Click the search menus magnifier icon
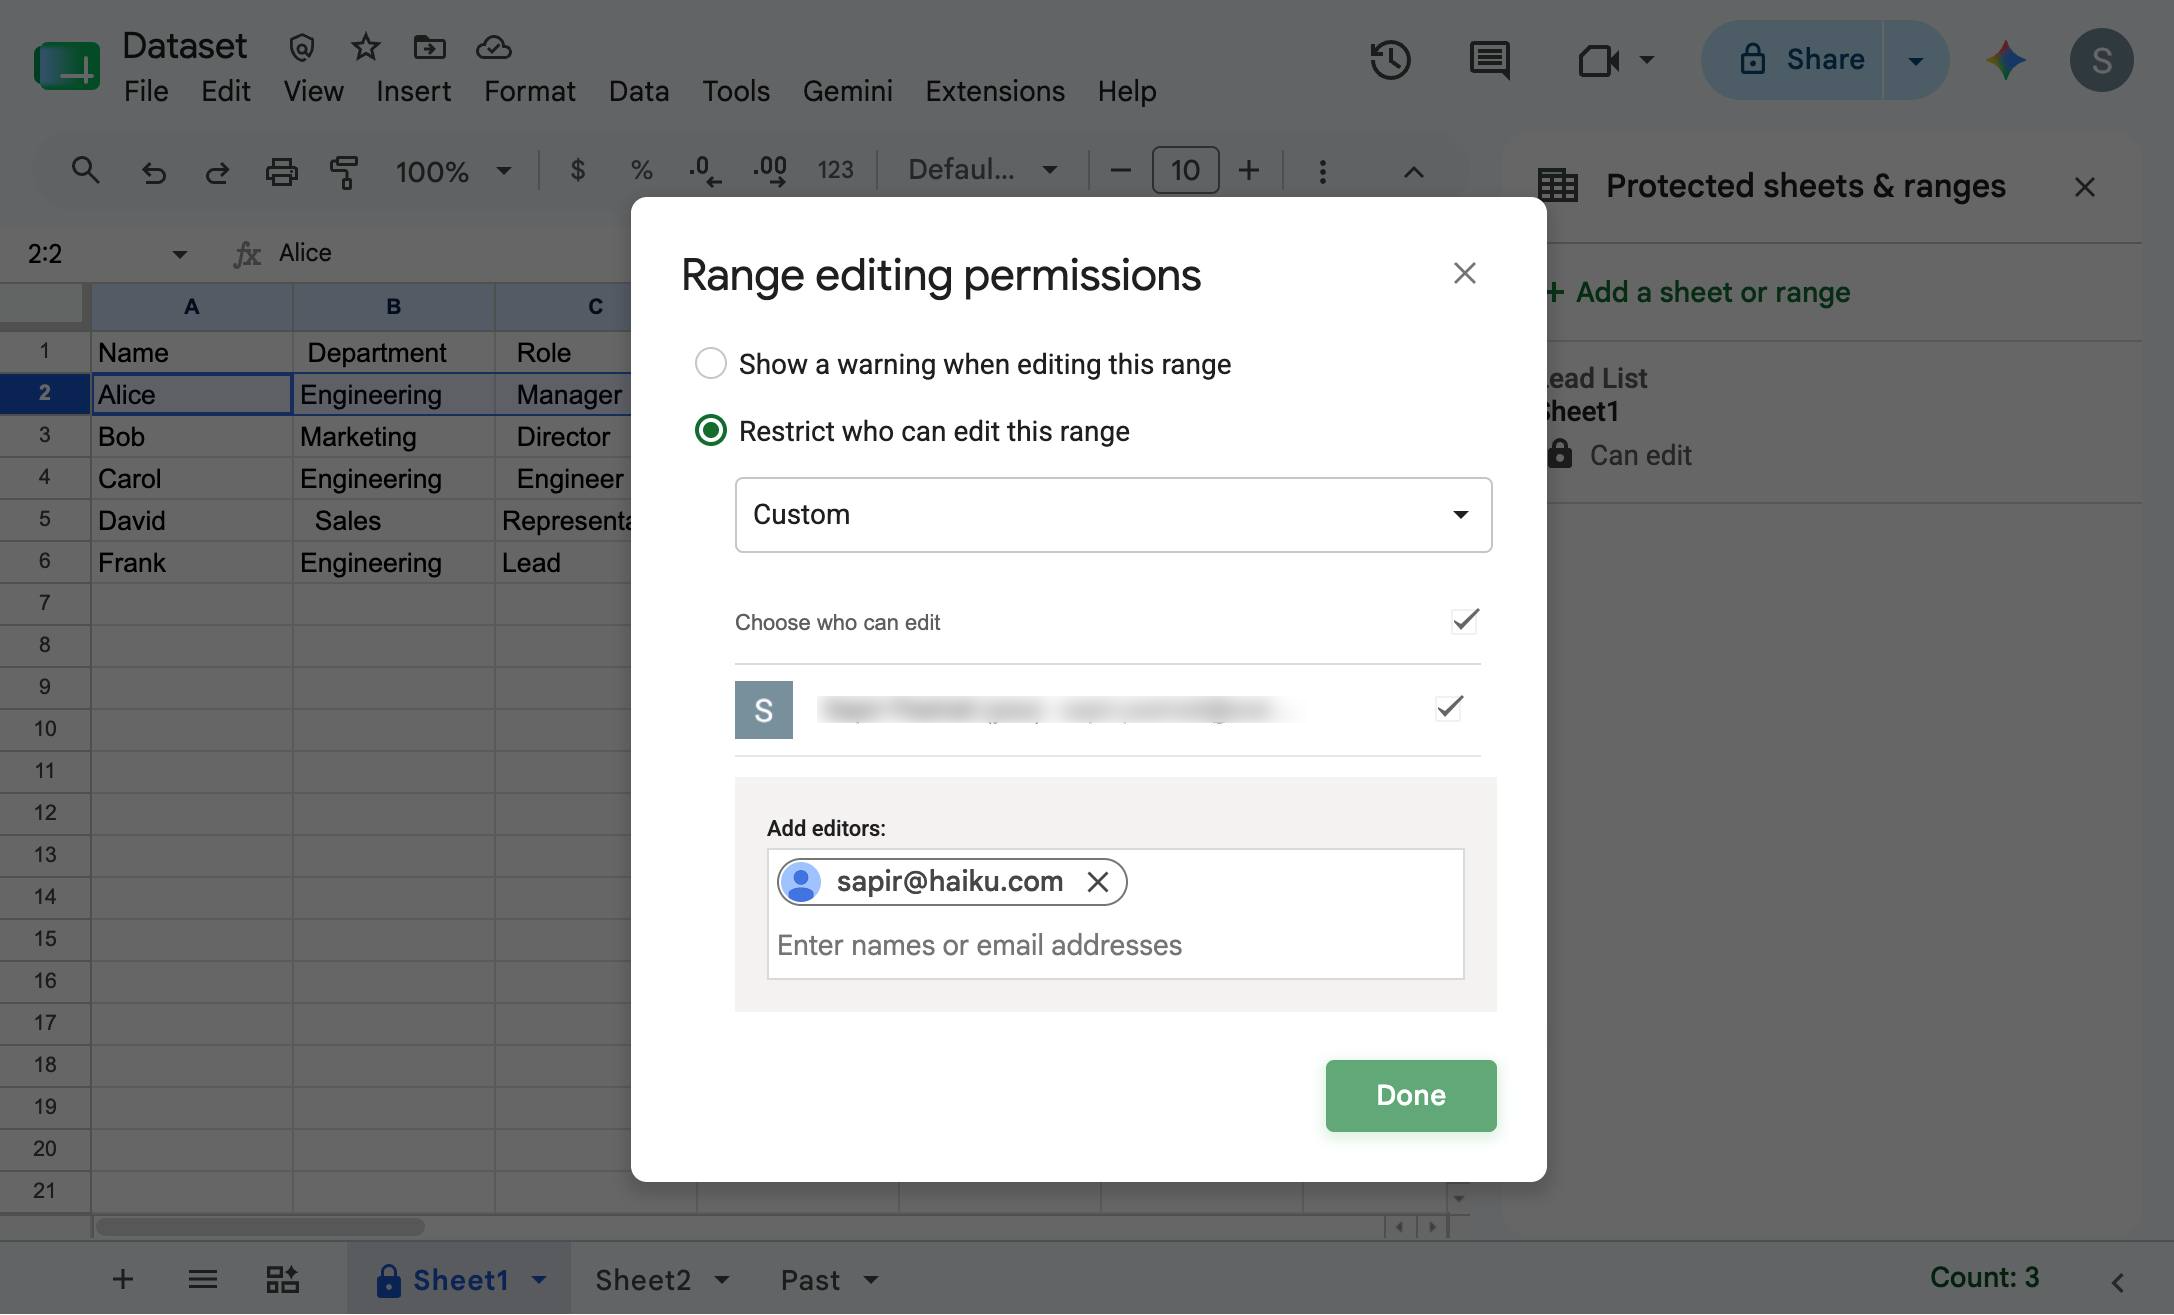This screenshot has width=2174, height=1315. [x=86, y=171]
